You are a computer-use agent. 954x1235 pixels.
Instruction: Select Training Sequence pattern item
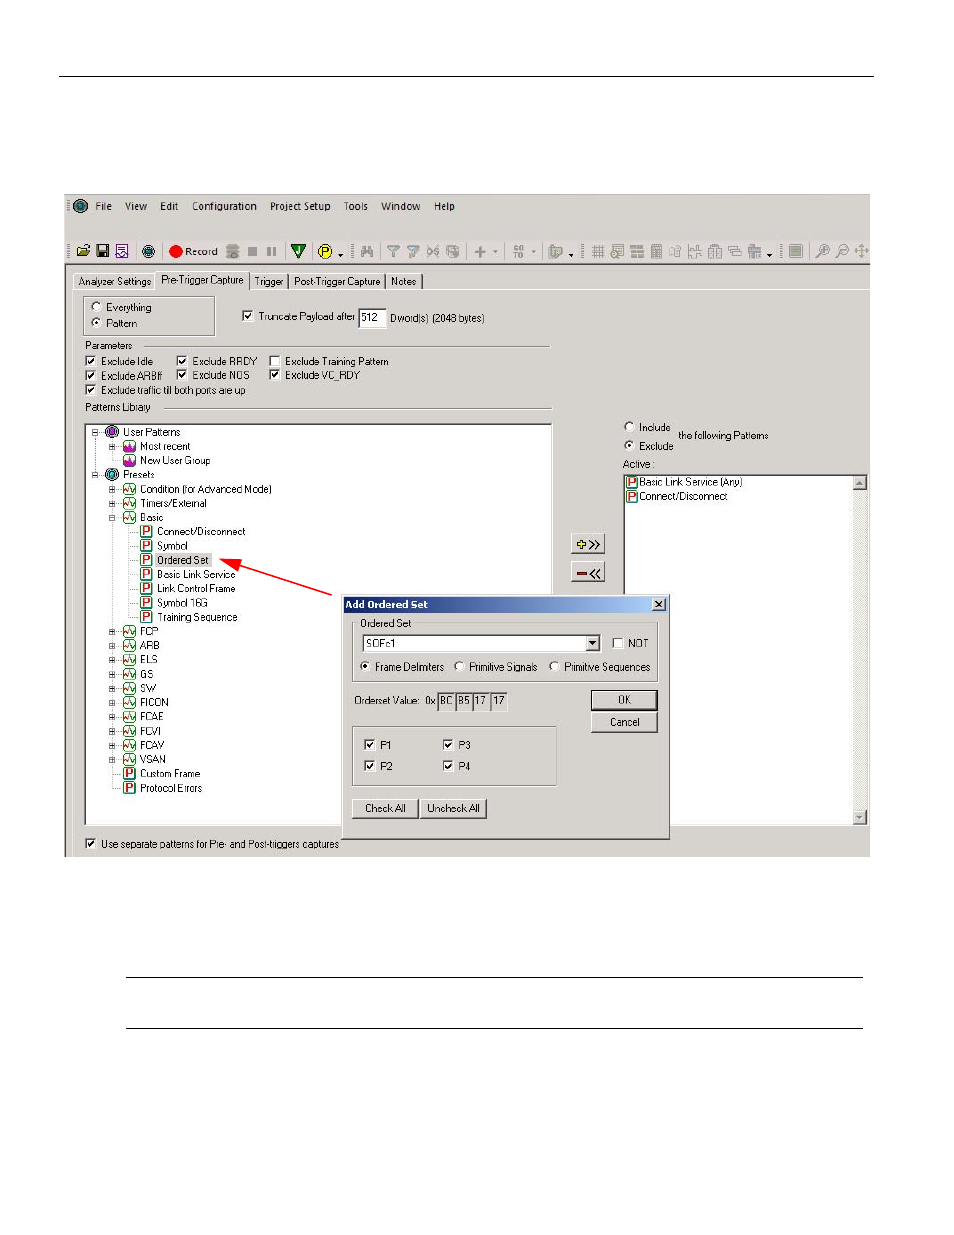[x=197, y=617]
